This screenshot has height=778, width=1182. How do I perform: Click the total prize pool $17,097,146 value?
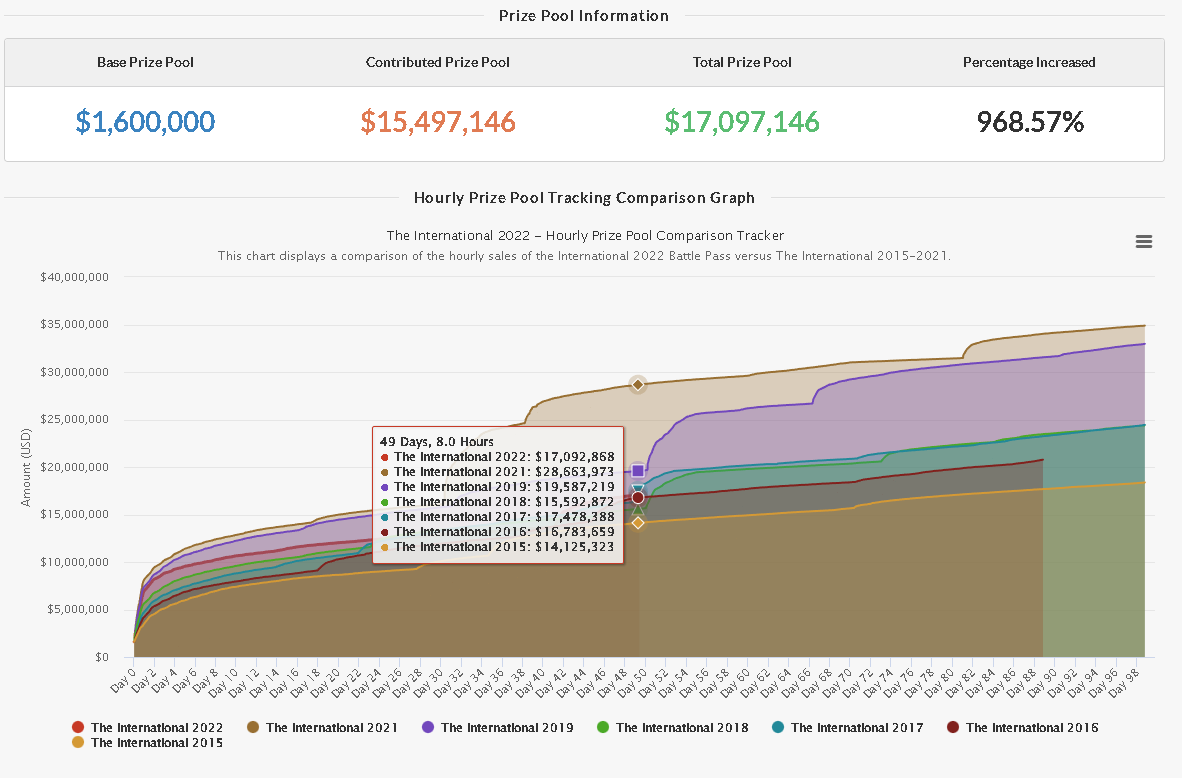742,121
